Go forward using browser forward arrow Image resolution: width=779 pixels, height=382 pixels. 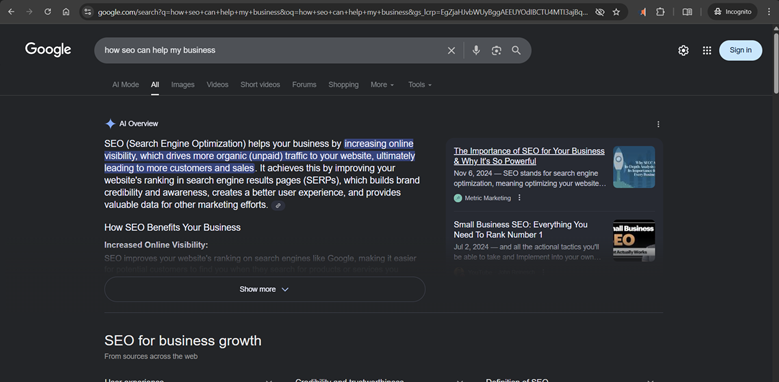29,12
